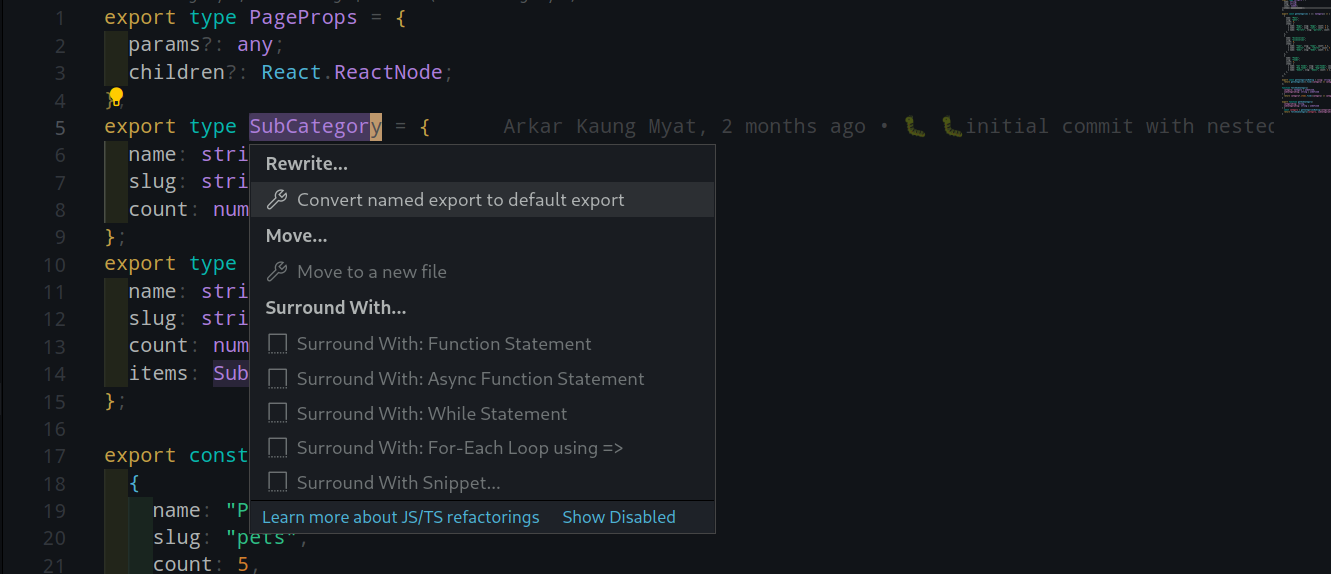Click the React.ReactNode type reference
This screenshot has height=574, width=1331.
coord(351,72)
